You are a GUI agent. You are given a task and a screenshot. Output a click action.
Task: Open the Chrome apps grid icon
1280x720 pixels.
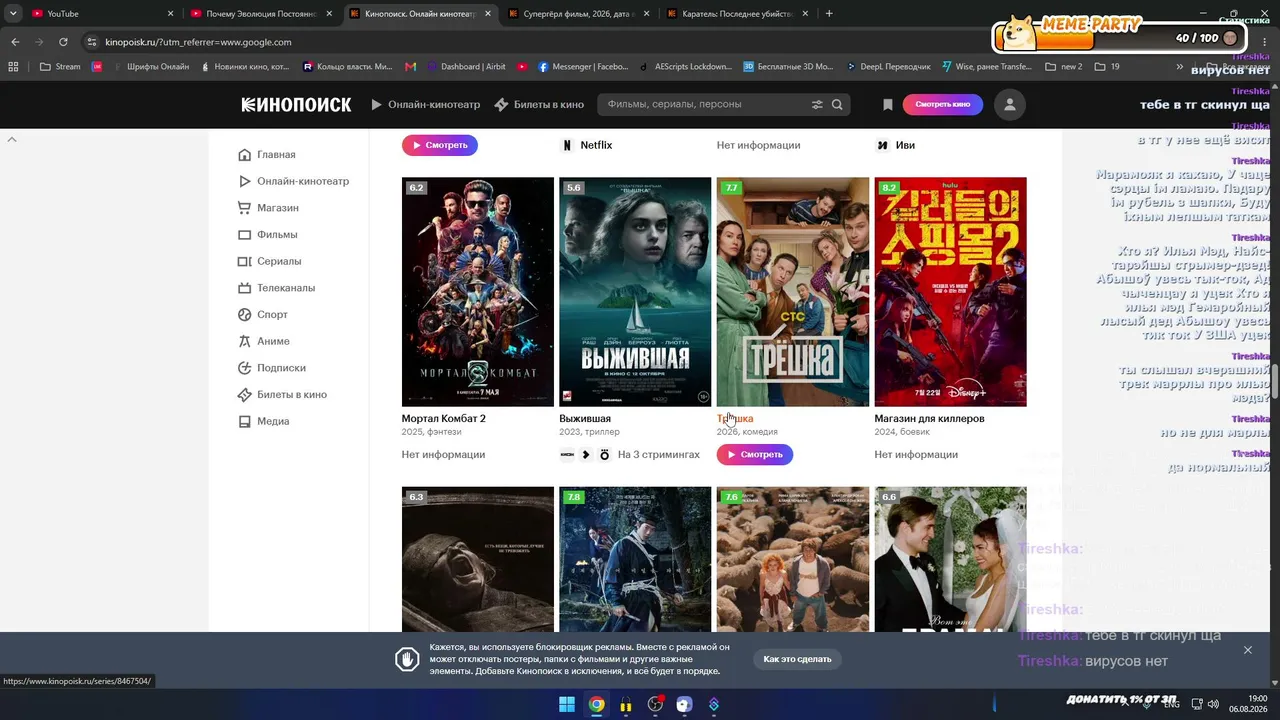13,67
